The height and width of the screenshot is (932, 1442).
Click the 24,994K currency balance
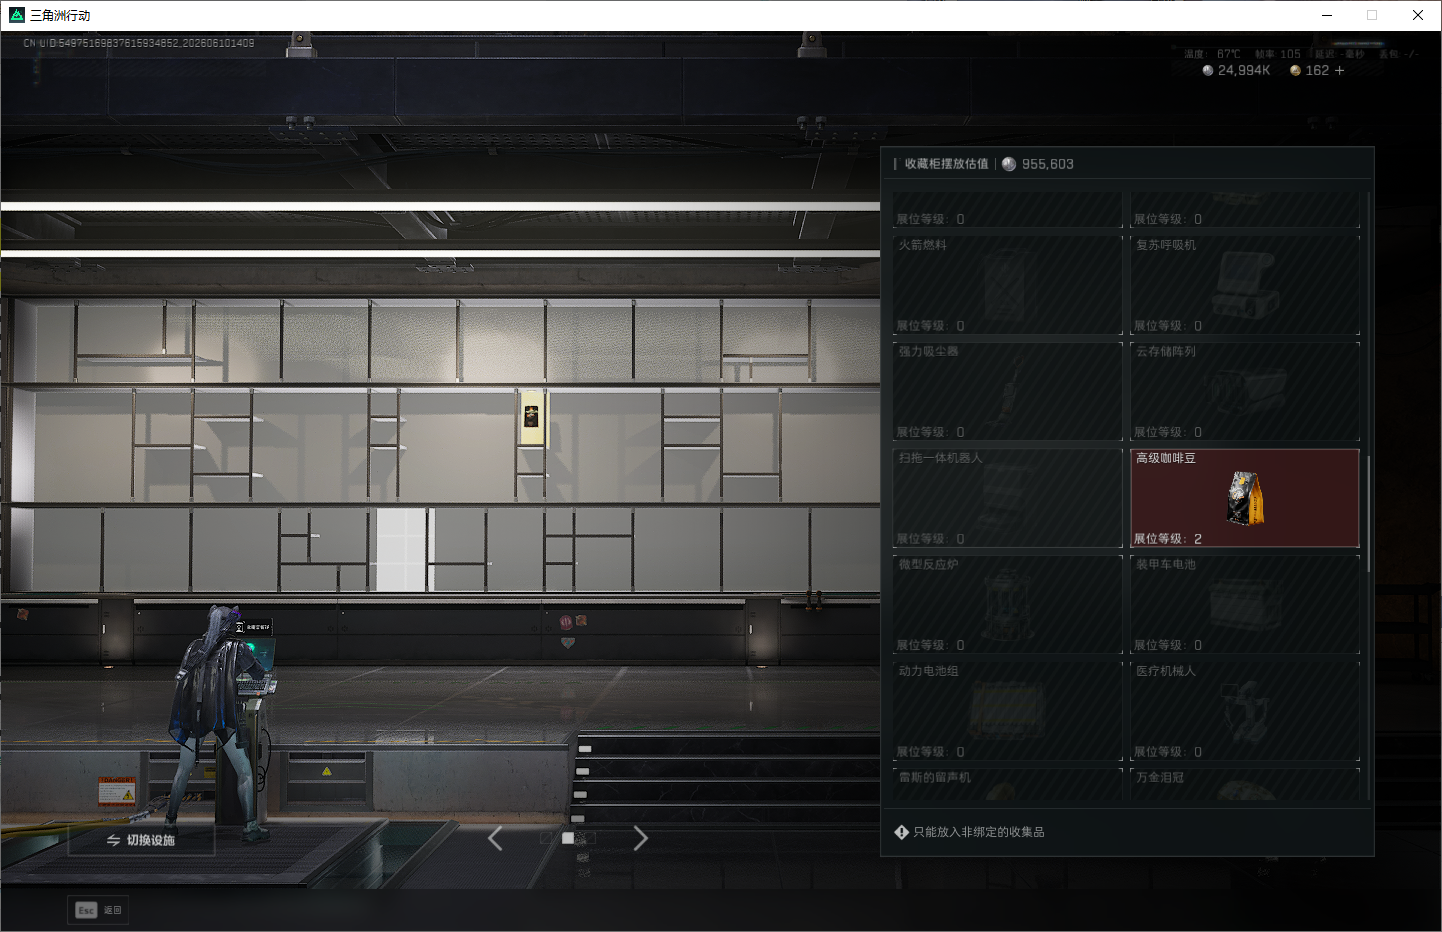[1236, 70]
